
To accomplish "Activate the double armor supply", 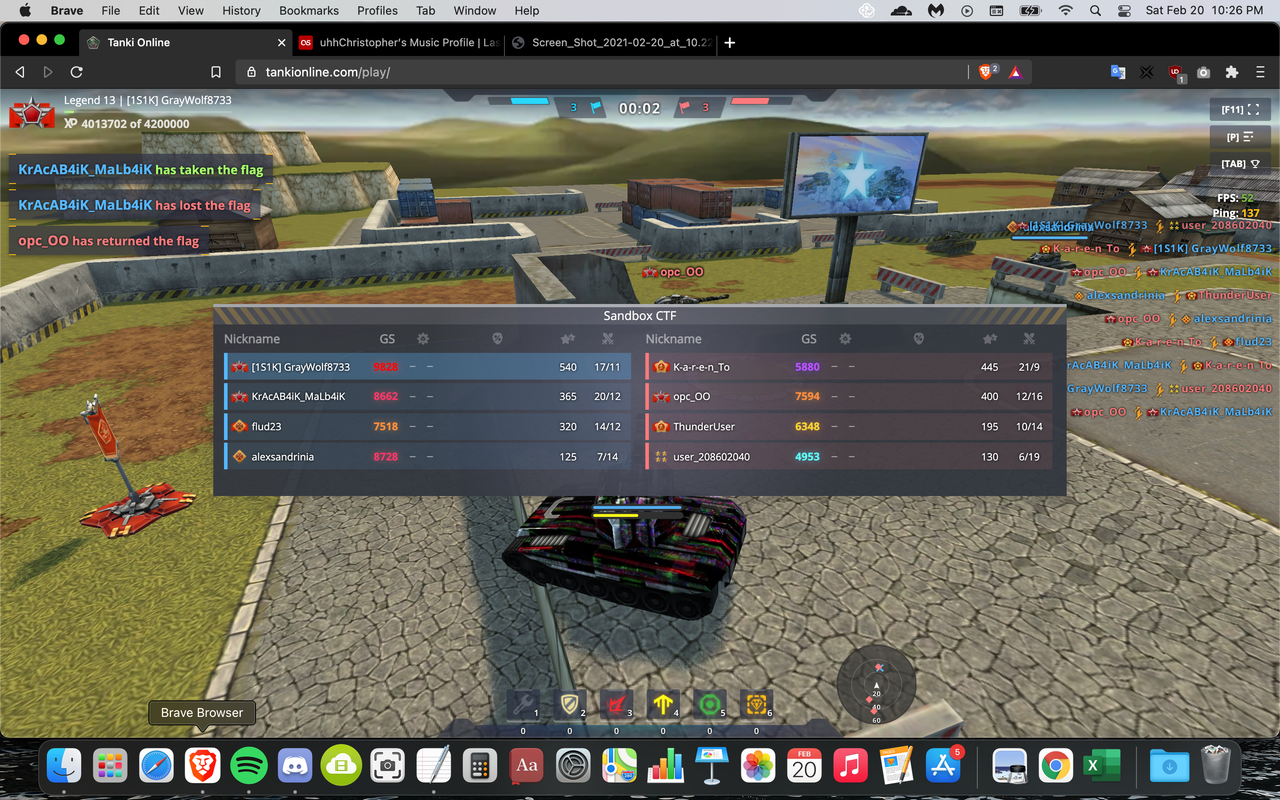I will tap(570, 704).
